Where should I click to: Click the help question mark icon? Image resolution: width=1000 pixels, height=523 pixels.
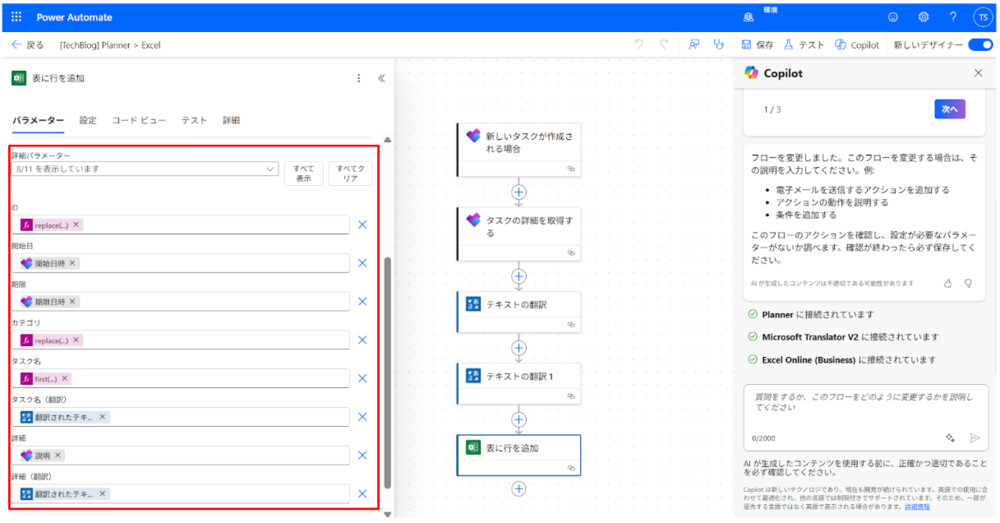pos(952,17)
